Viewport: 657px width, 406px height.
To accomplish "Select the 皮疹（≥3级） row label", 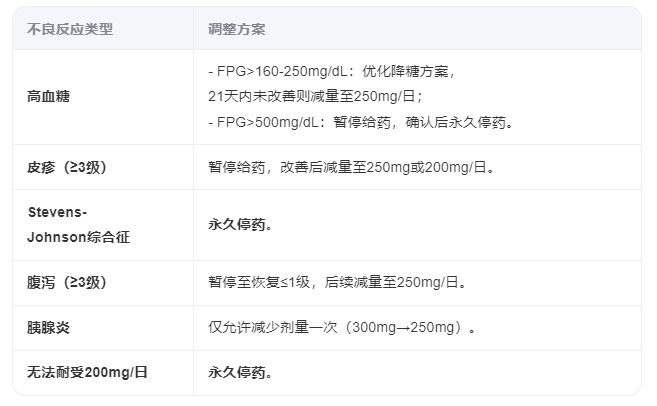I will coord(67,167).
